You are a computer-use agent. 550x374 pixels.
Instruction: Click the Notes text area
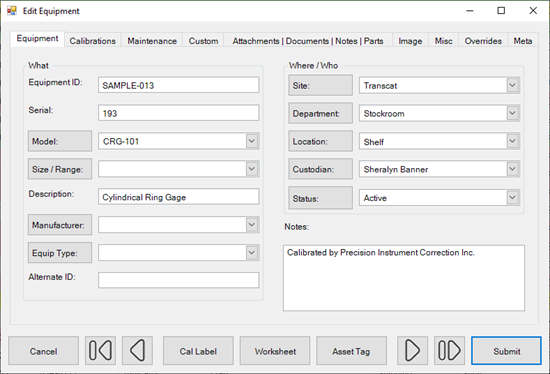(404, 278)
